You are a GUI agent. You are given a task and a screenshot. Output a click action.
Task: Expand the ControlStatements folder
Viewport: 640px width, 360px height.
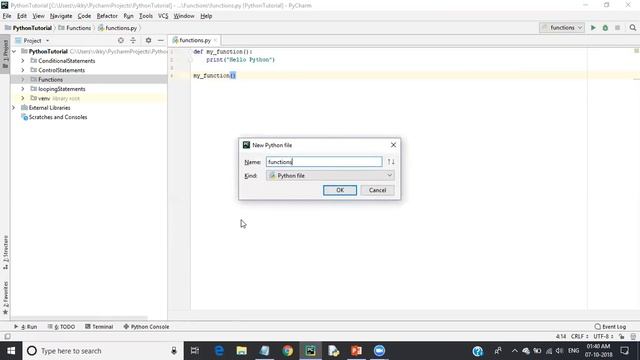pyautogui.click(x=23, y=70)
